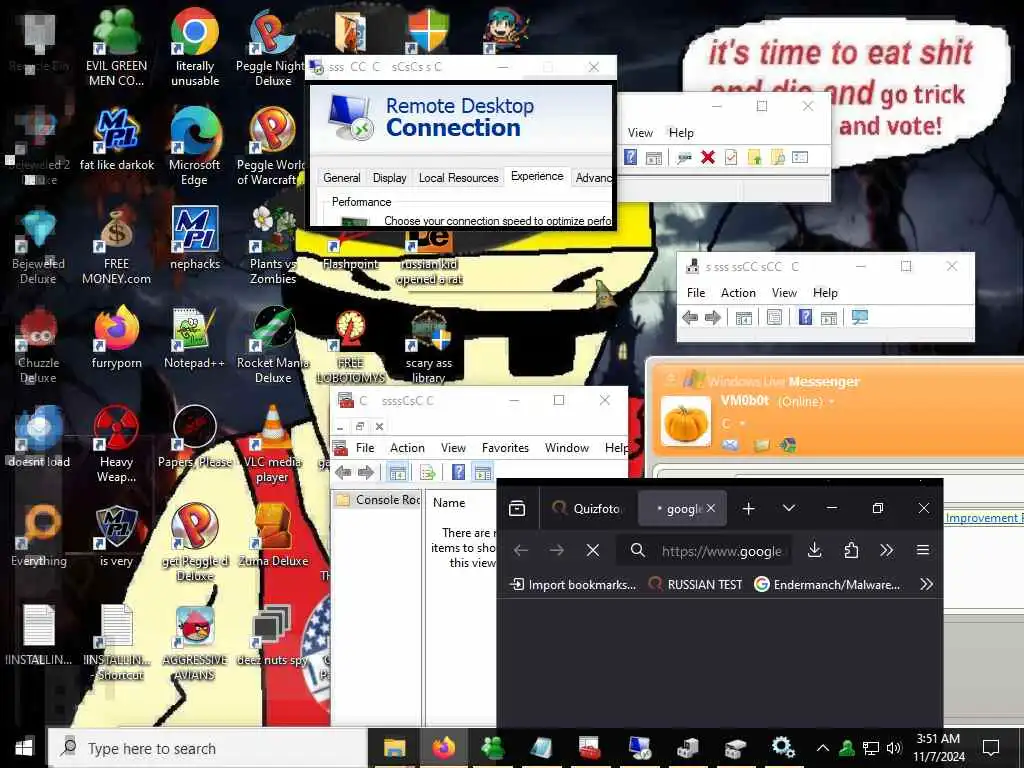1024x768 pixels.
Task: Open VLC media player shortcut
Action: pyautogui.click(x=273, y=444)
